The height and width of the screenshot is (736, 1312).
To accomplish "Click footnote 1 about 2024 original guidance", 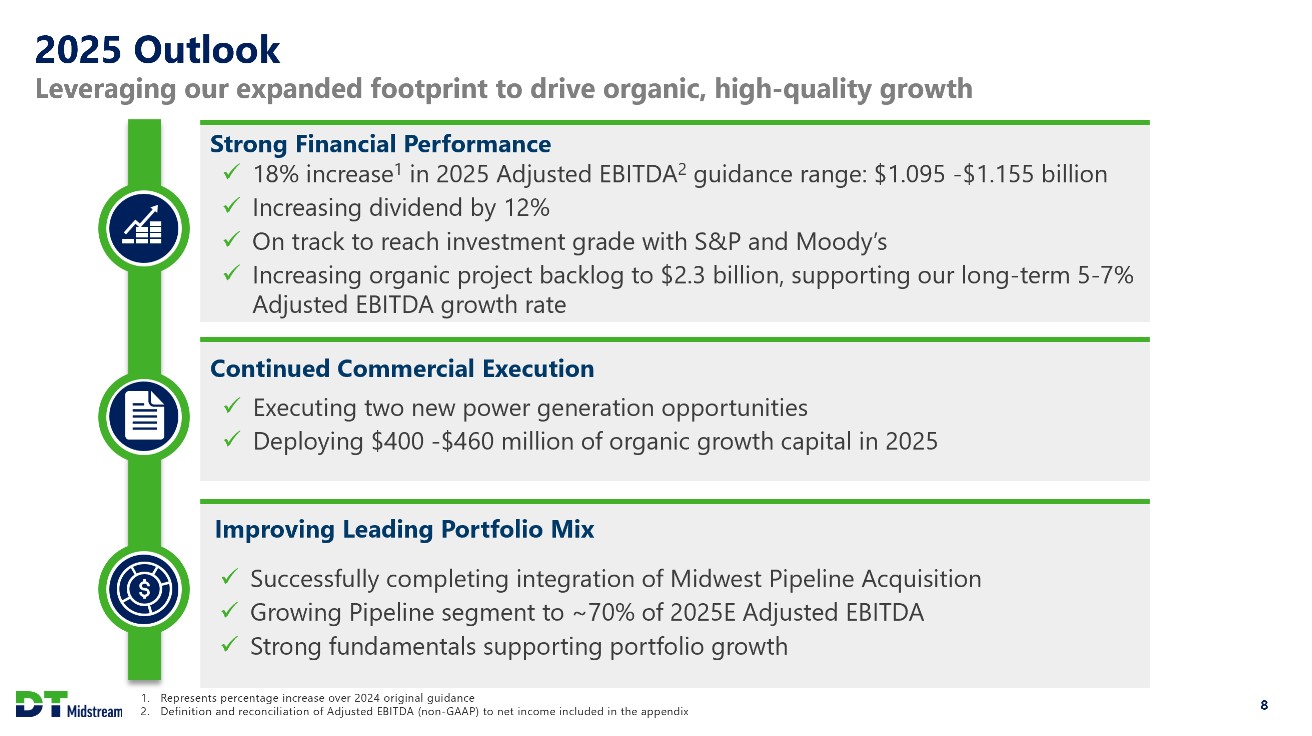I will (317, 697).
